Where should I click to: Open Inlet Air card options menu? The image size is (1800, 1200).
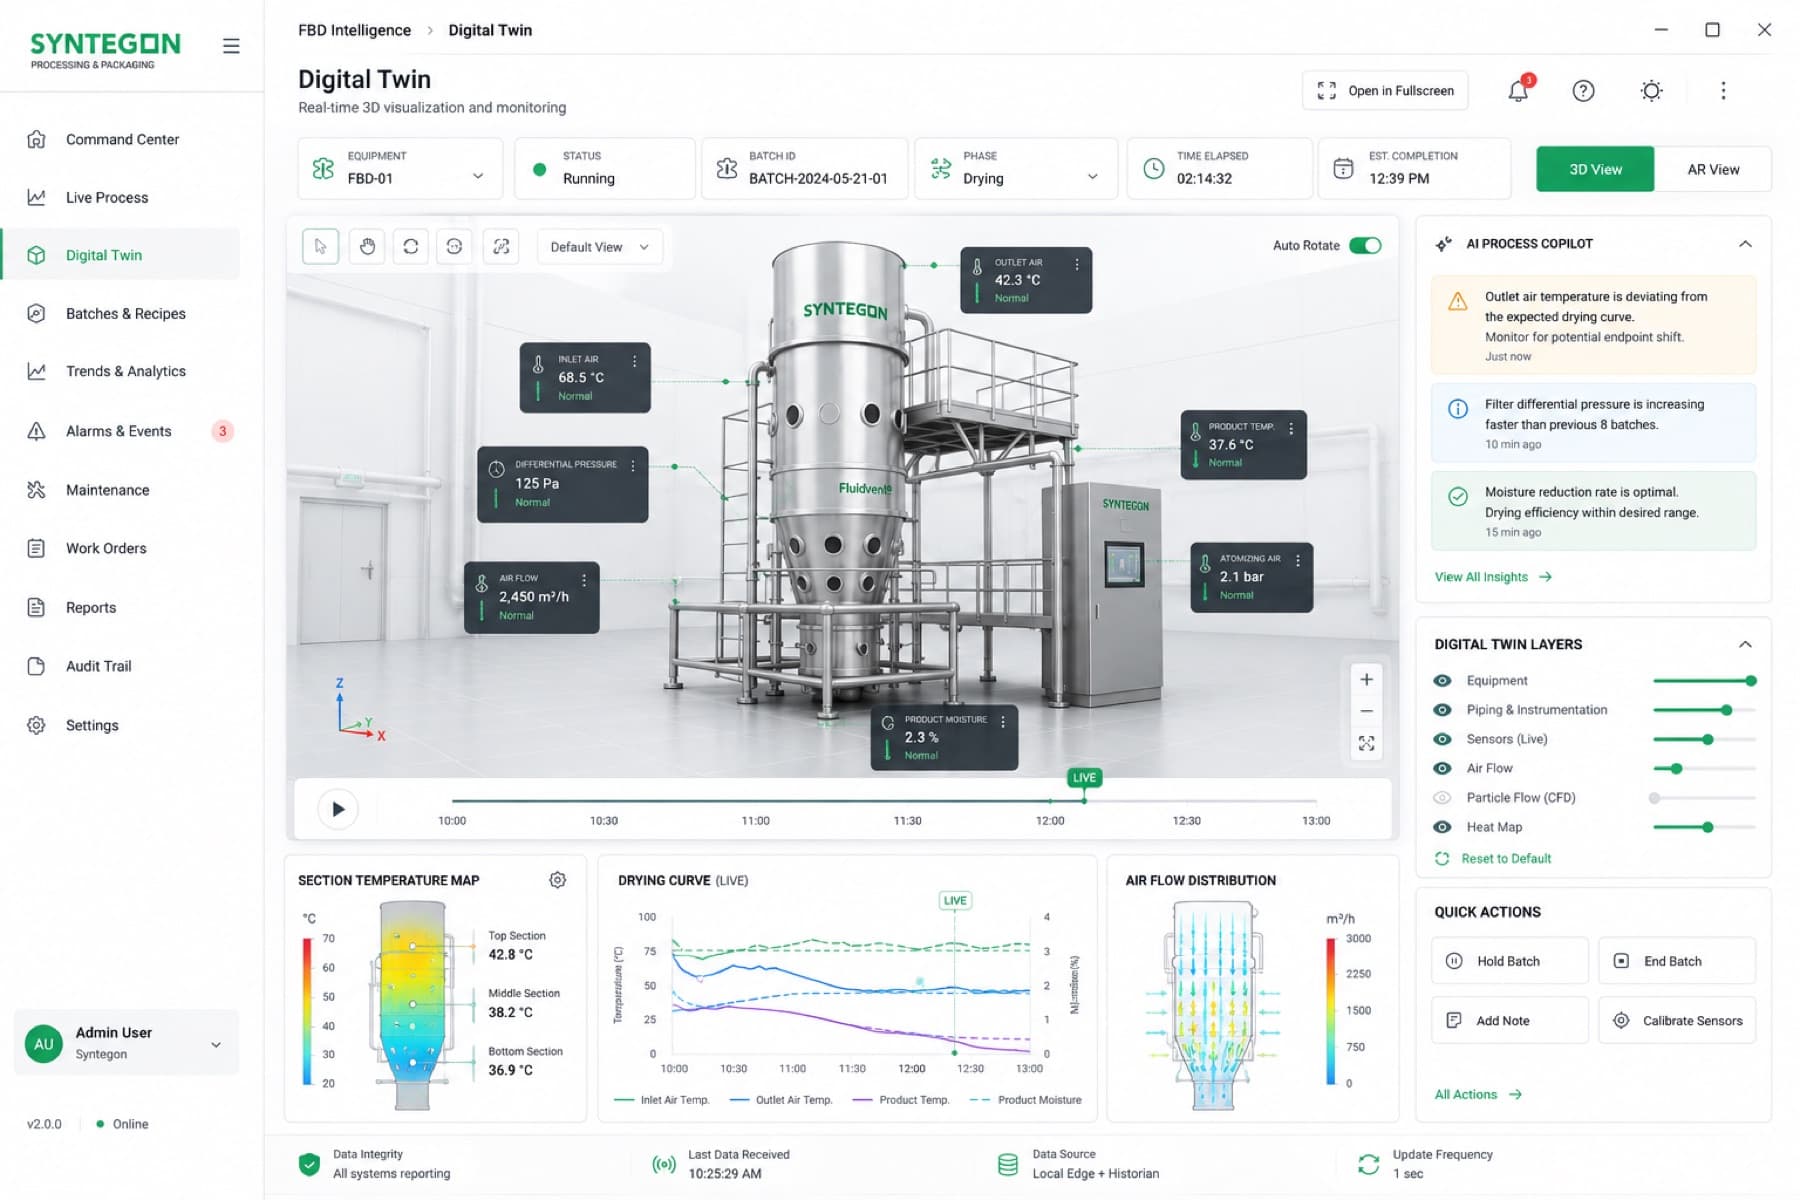634,361
